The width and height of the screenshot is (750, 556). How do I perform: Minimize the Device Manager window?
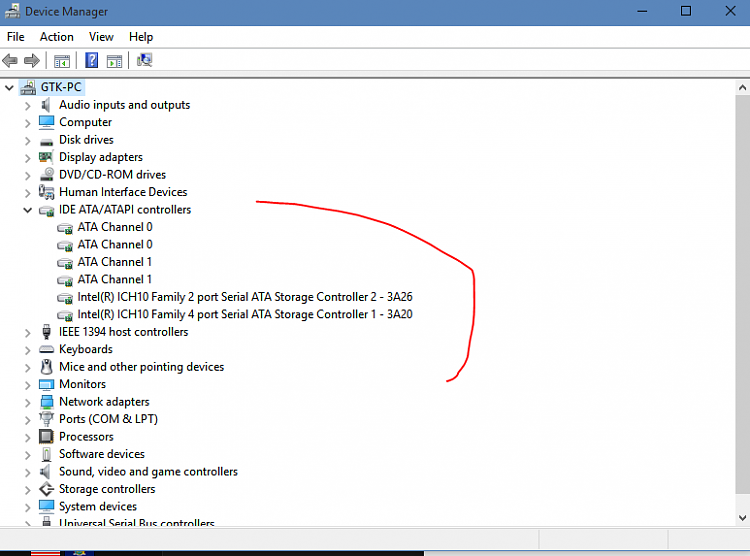(642, 11)
